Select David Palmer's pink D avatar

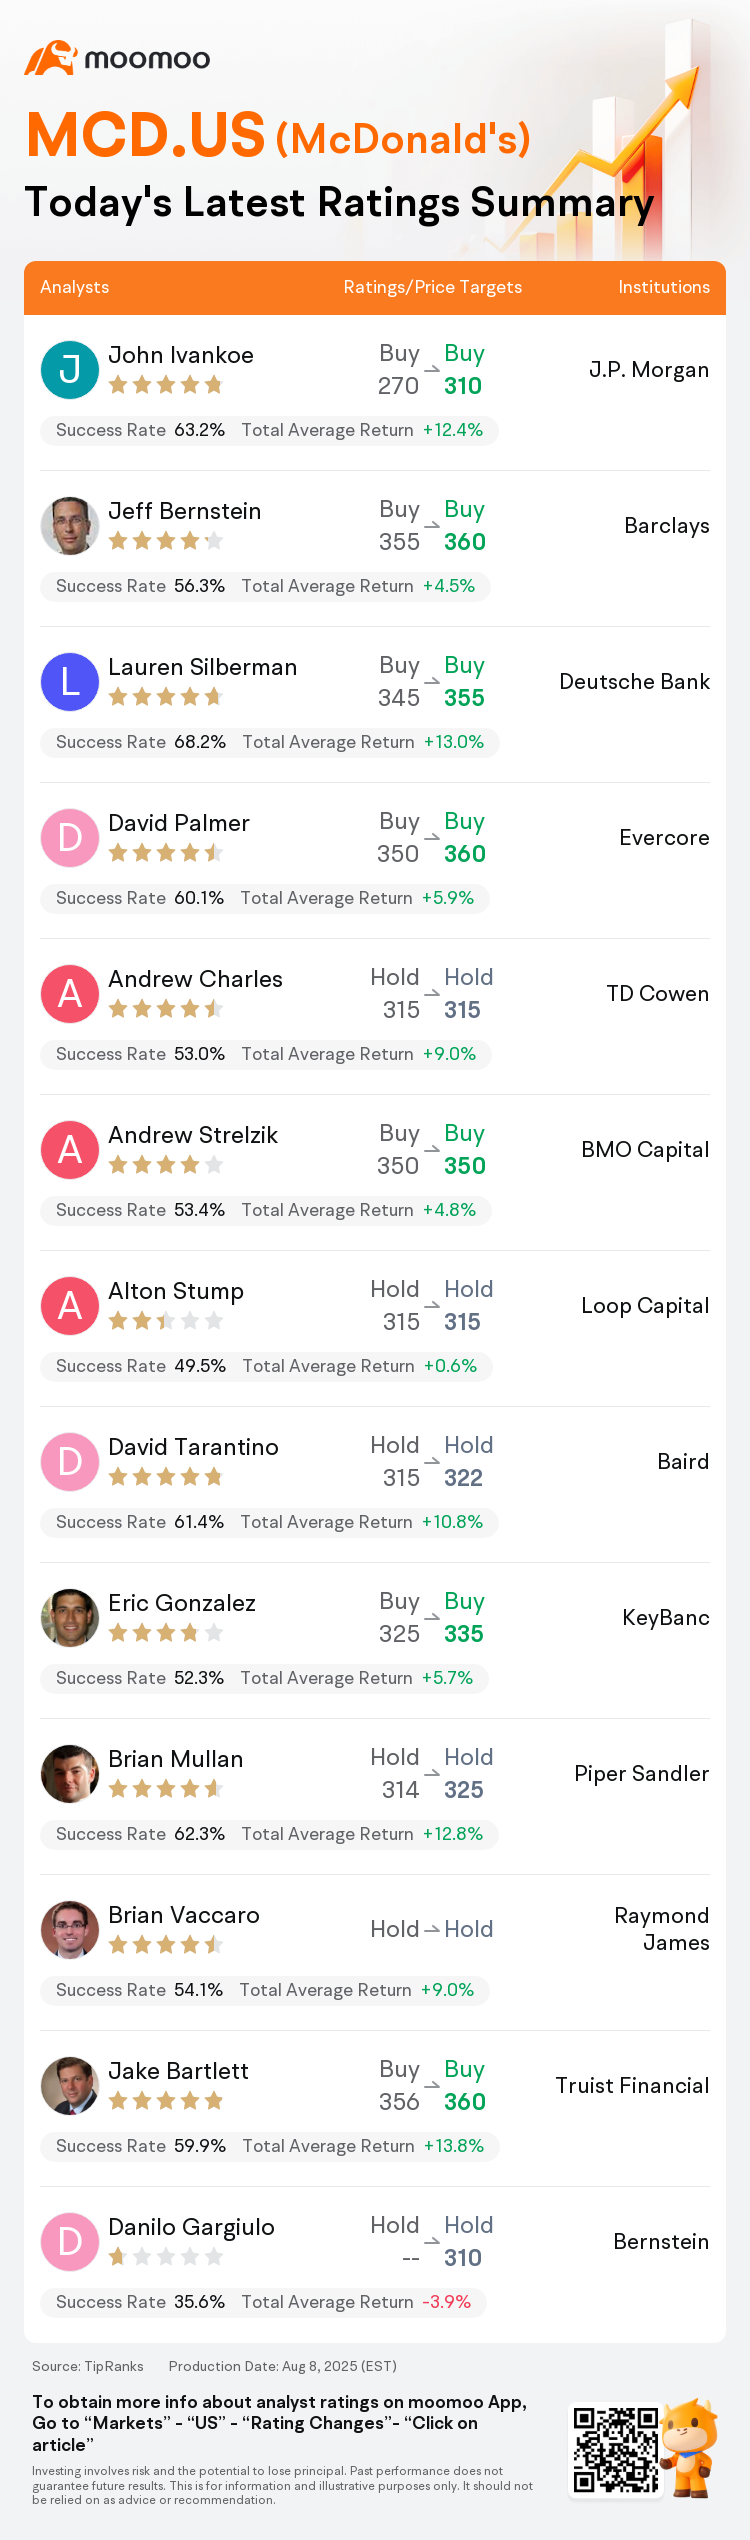[70, 838]
